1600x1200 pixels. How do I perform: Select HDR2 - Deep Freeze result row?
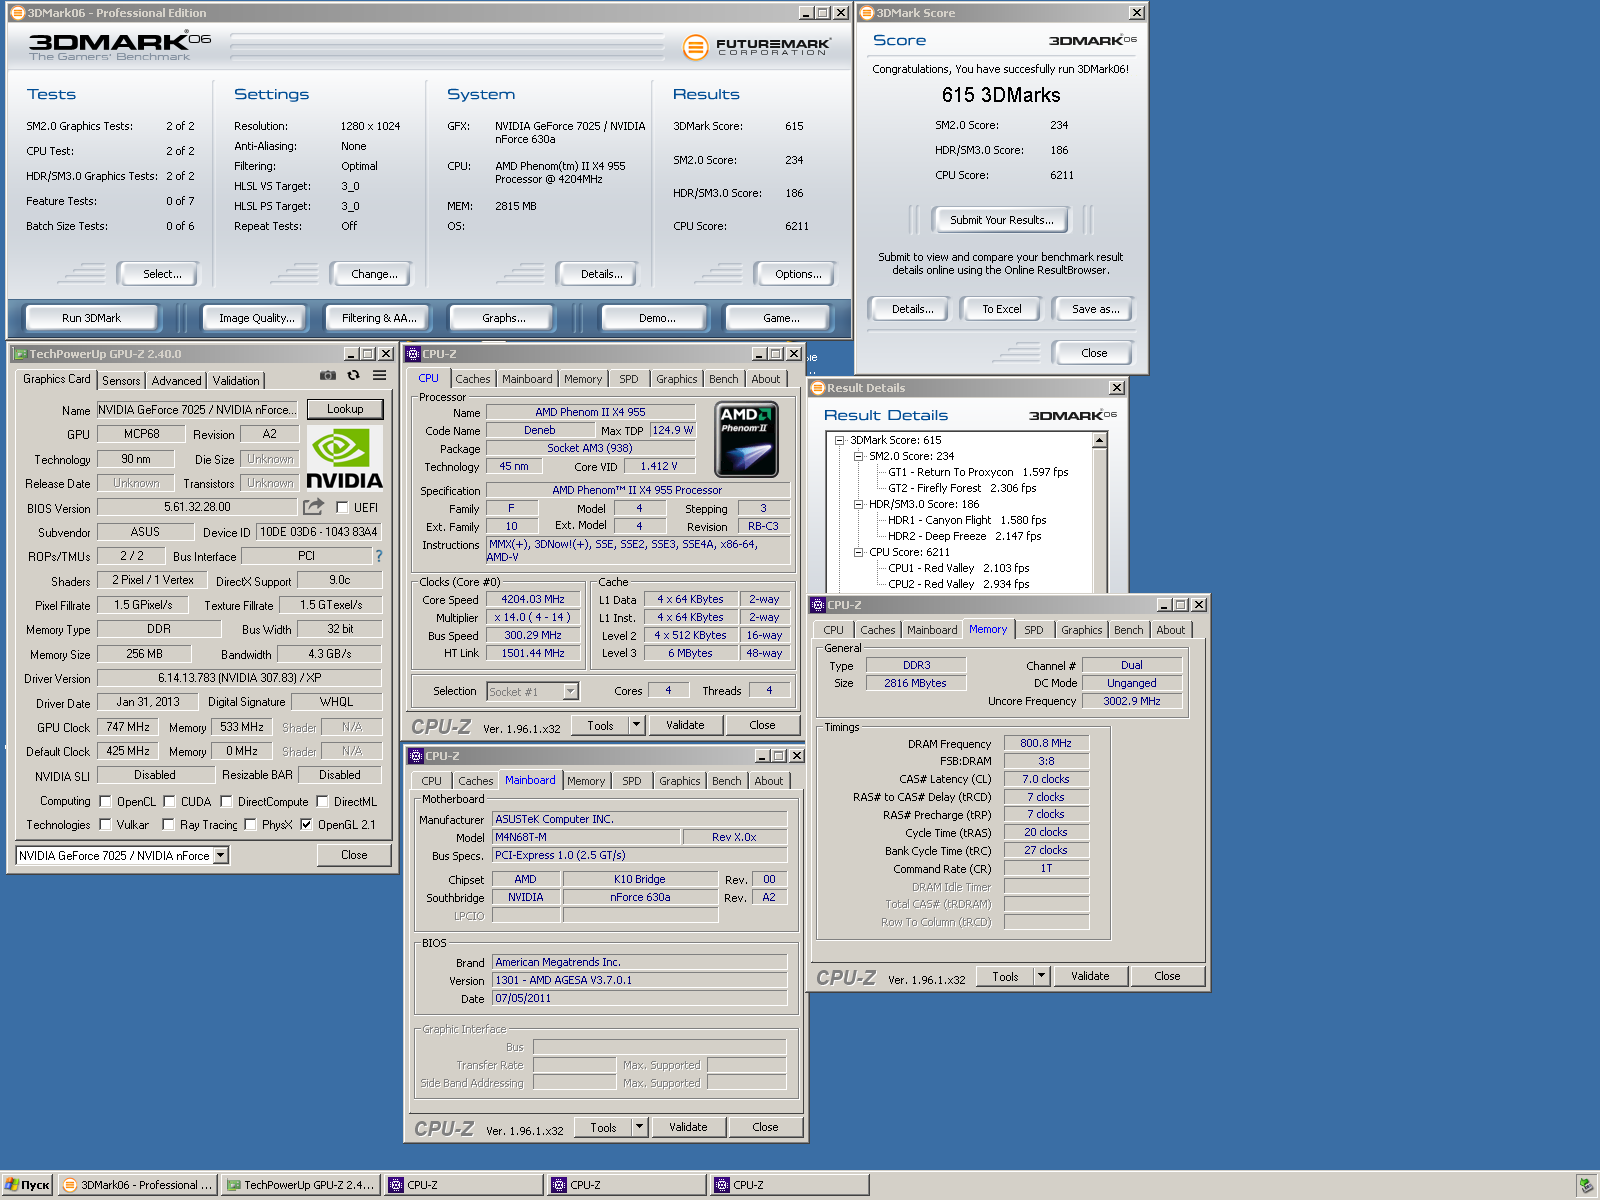pos(964,536)
